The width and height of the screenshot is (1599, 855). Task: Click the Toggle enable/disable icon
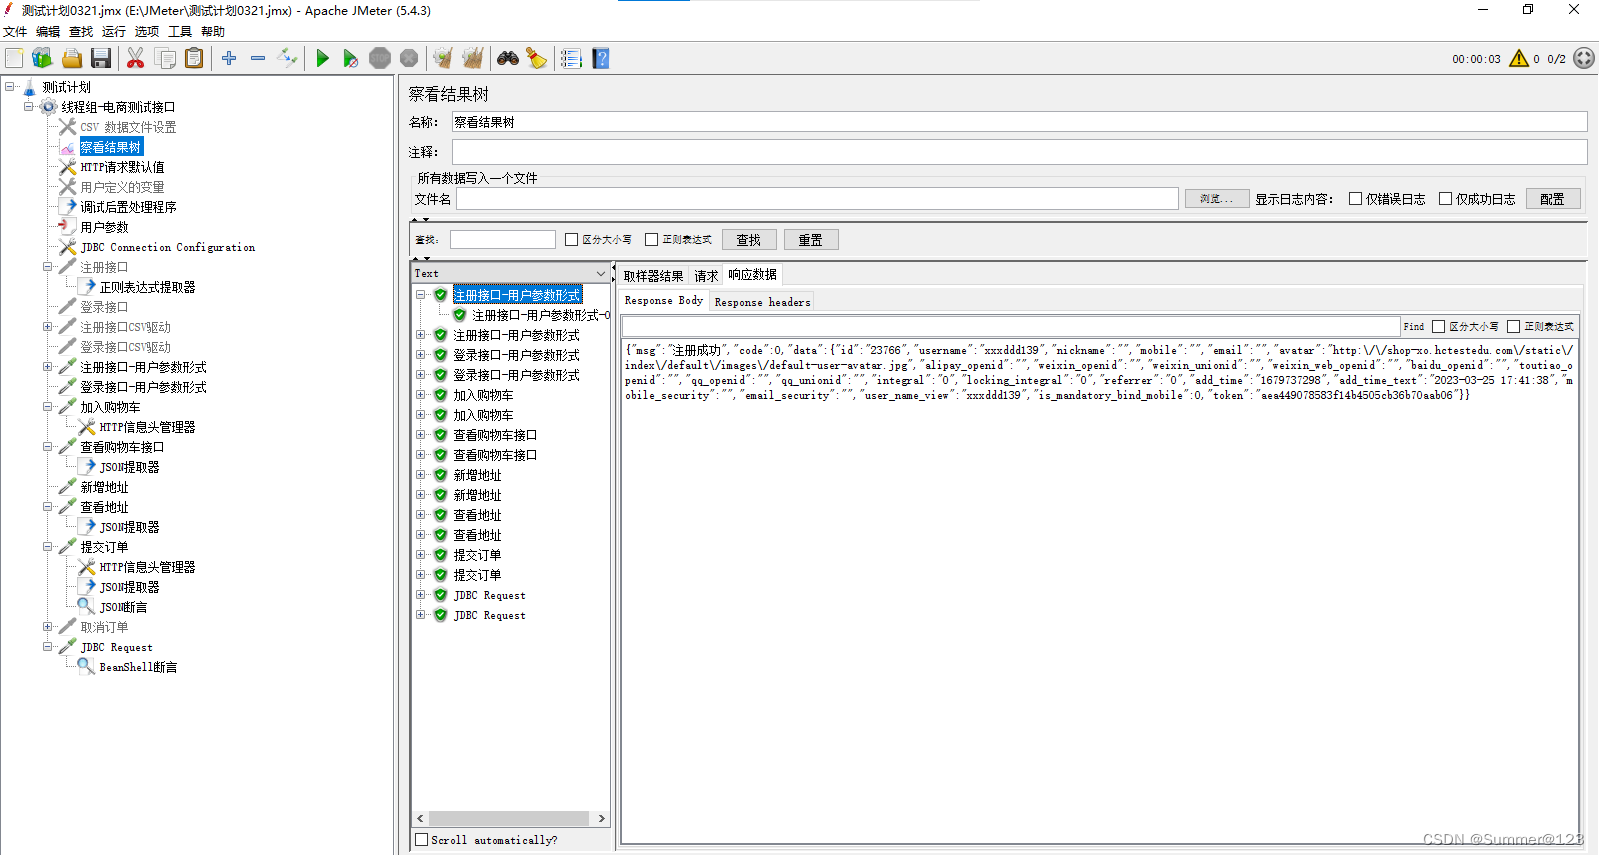(287, 59)
